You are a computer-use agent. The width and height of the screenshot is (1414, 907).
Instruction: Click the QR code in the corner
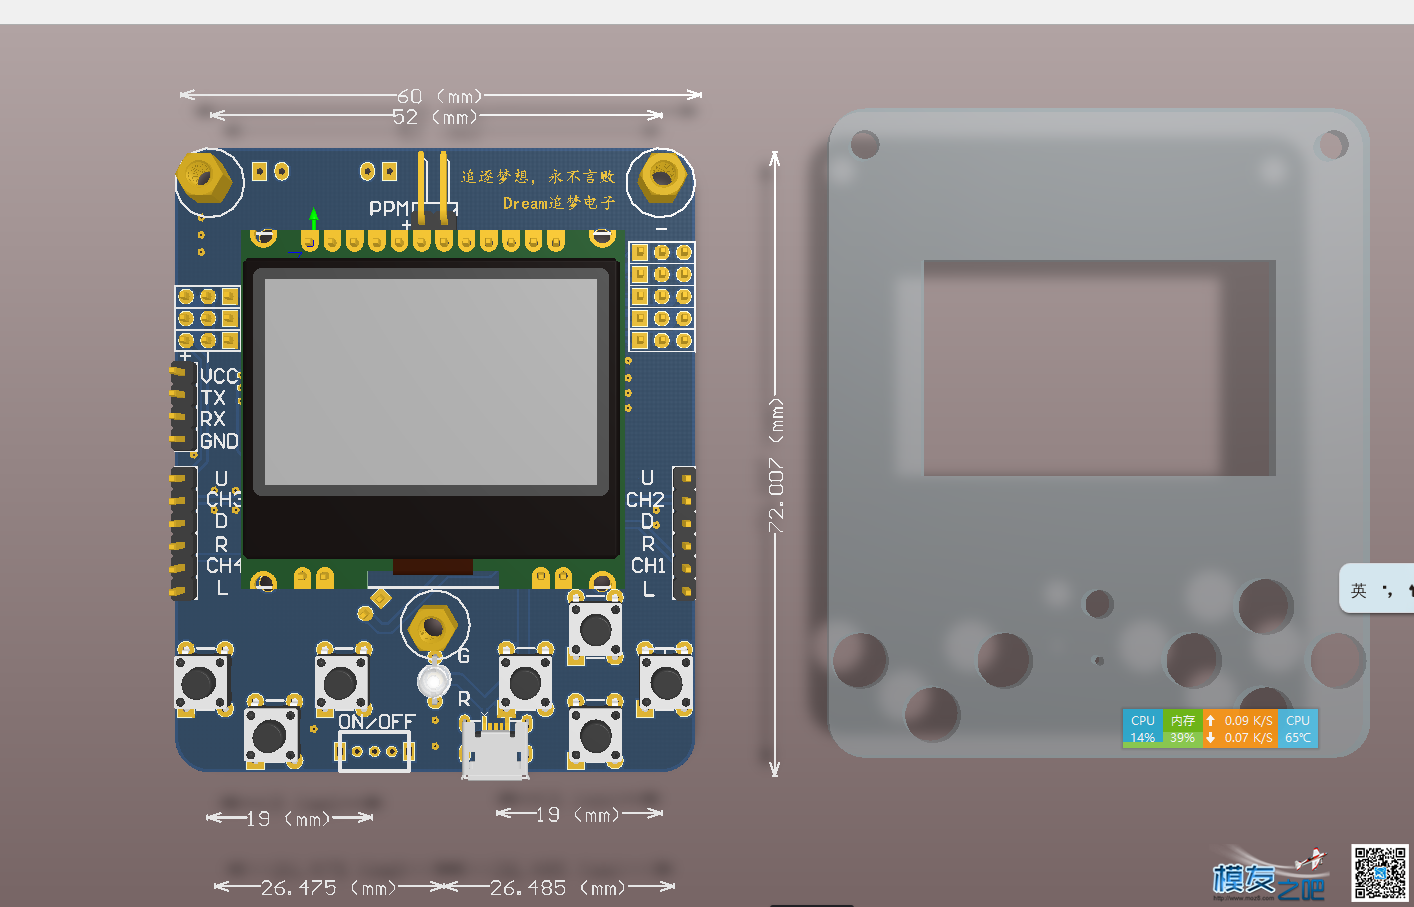(x=1380, y=872)
